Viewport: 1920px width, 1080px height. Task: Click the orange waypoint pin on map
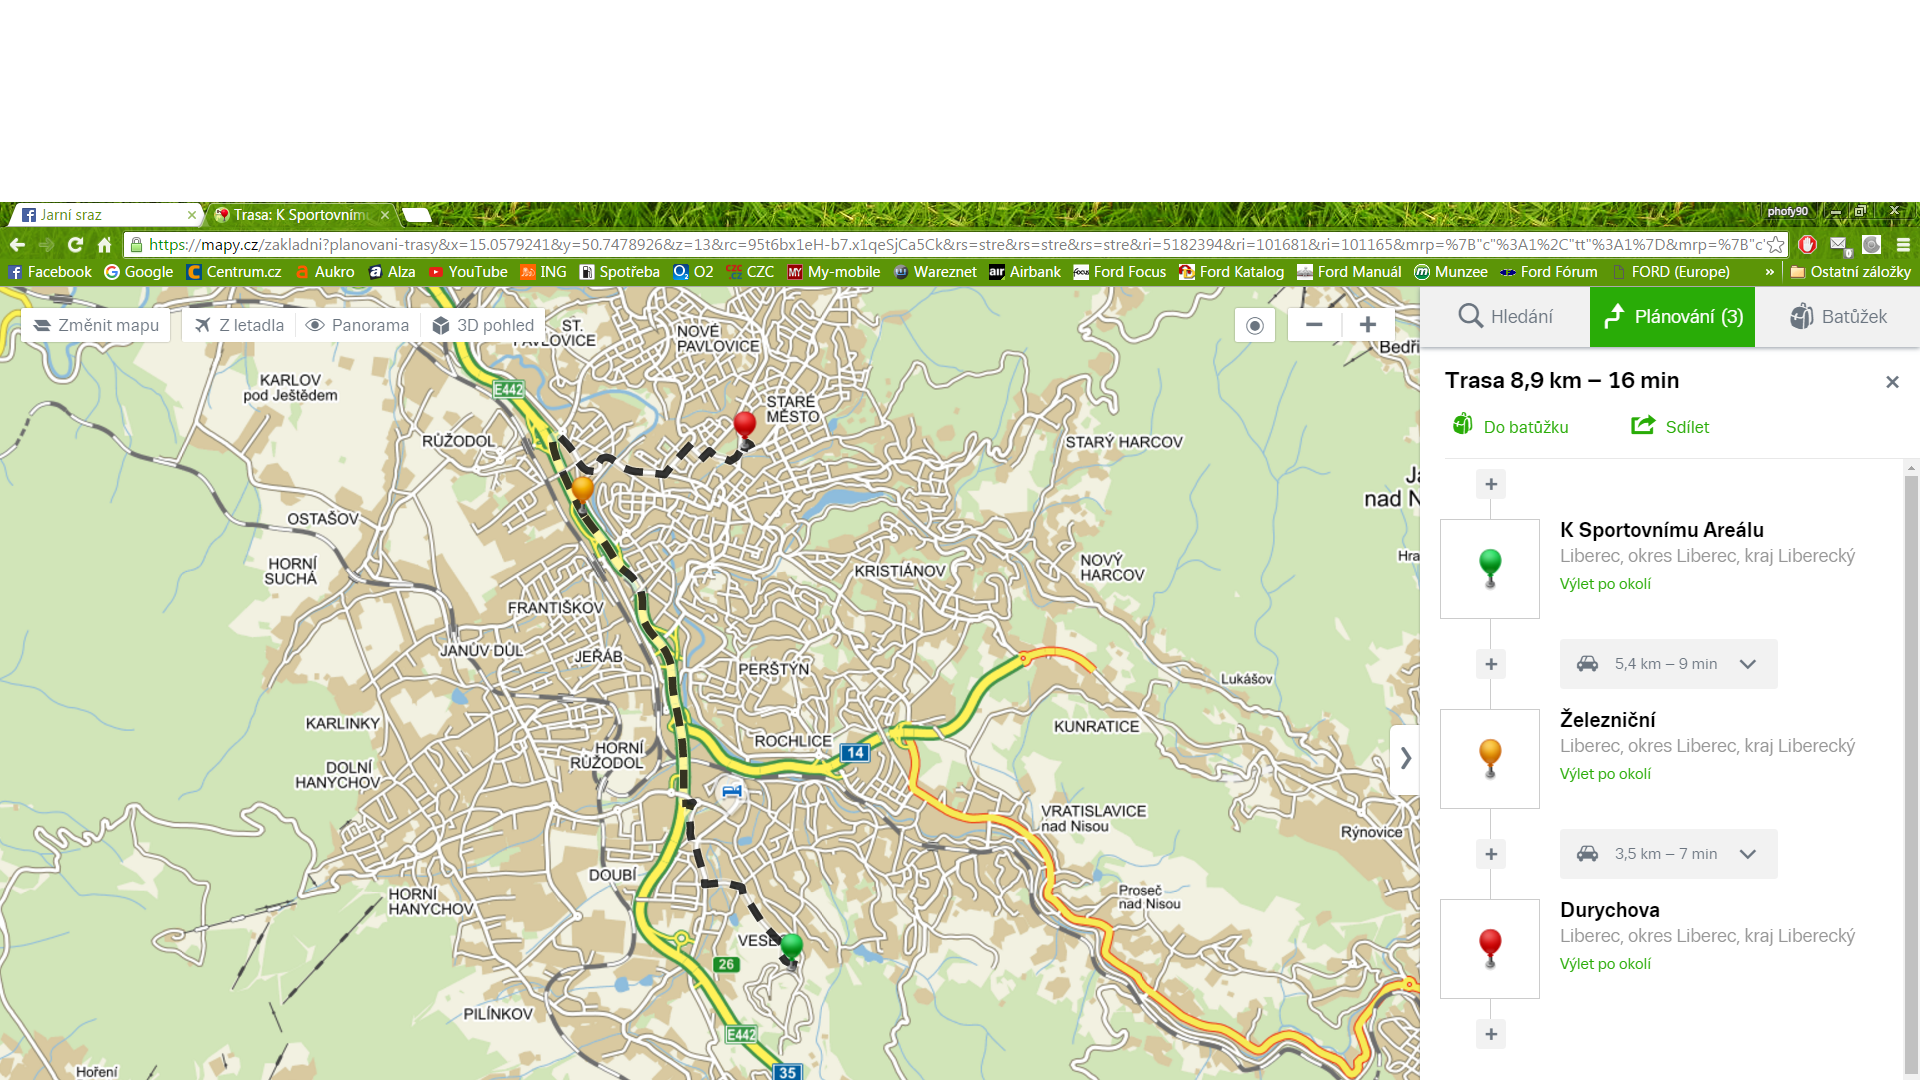pos(582,490)
